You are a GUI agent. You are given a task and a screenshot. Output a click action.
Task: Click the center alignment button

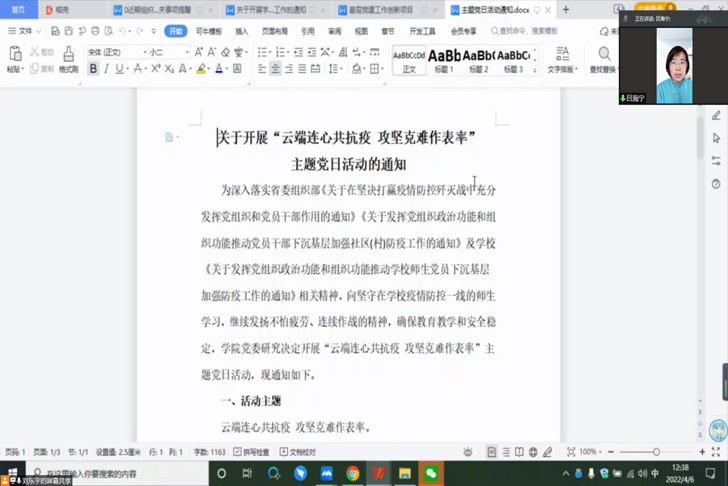point(275,69)
